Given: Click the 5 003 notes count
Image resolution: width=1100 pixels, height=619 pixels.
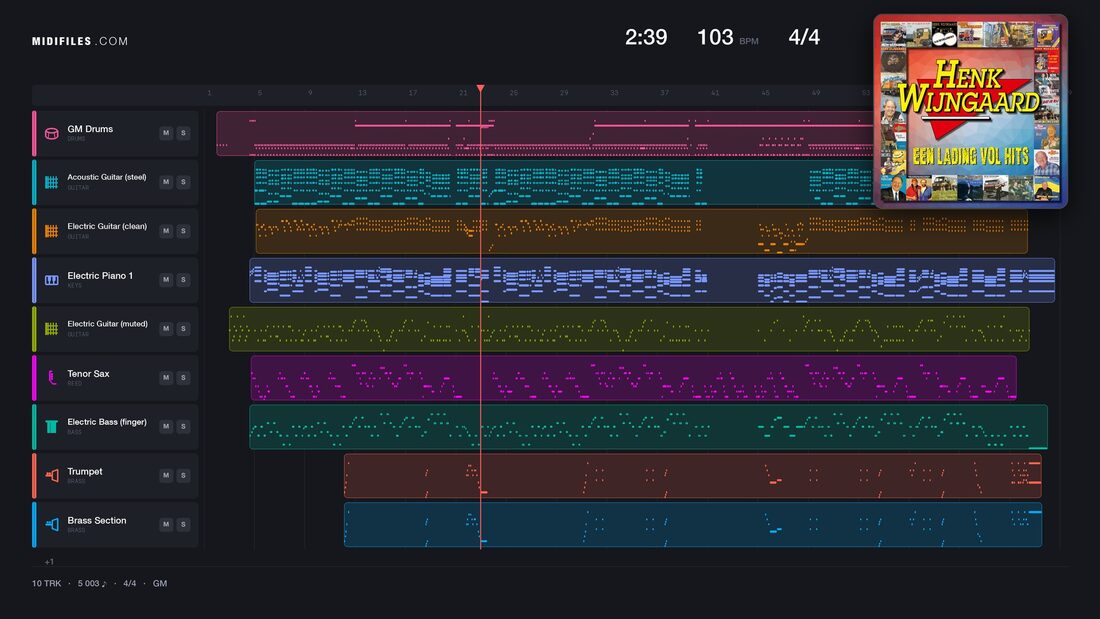Looking at the screenshot, I should click(x=92, y=583).
